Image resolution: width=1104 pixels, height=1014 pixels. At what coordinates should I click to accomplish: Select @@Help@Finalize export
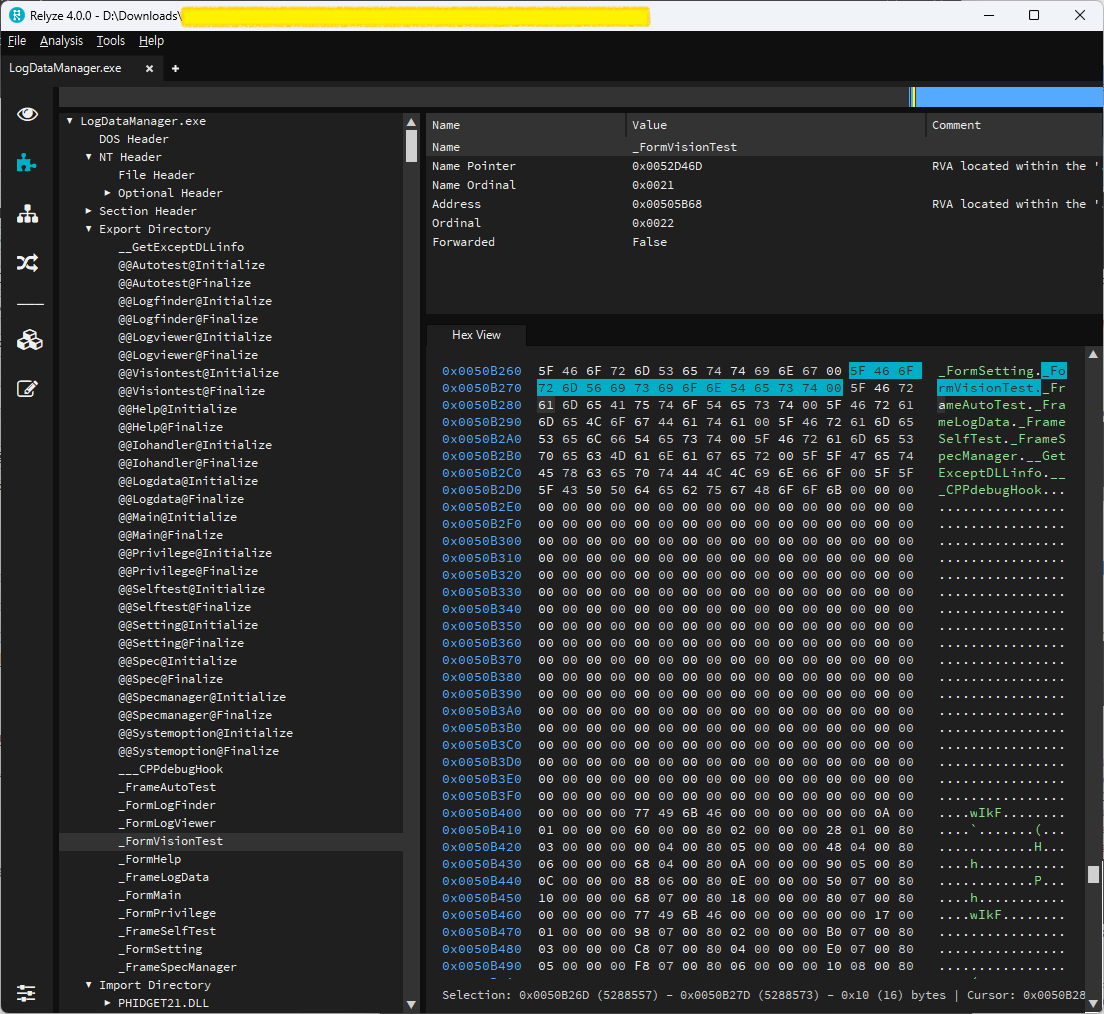pyautogui.click(x=170, y=427)
